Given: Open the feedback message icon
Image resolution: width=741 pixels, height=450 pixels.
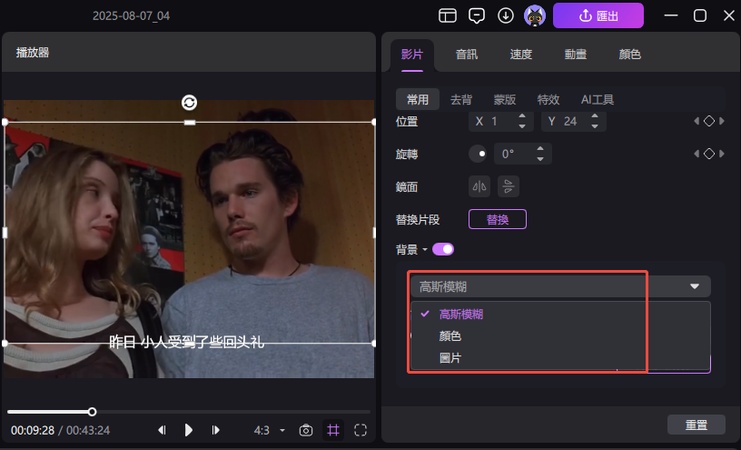Looking at the screenshot, I should [x=476, y=16].
